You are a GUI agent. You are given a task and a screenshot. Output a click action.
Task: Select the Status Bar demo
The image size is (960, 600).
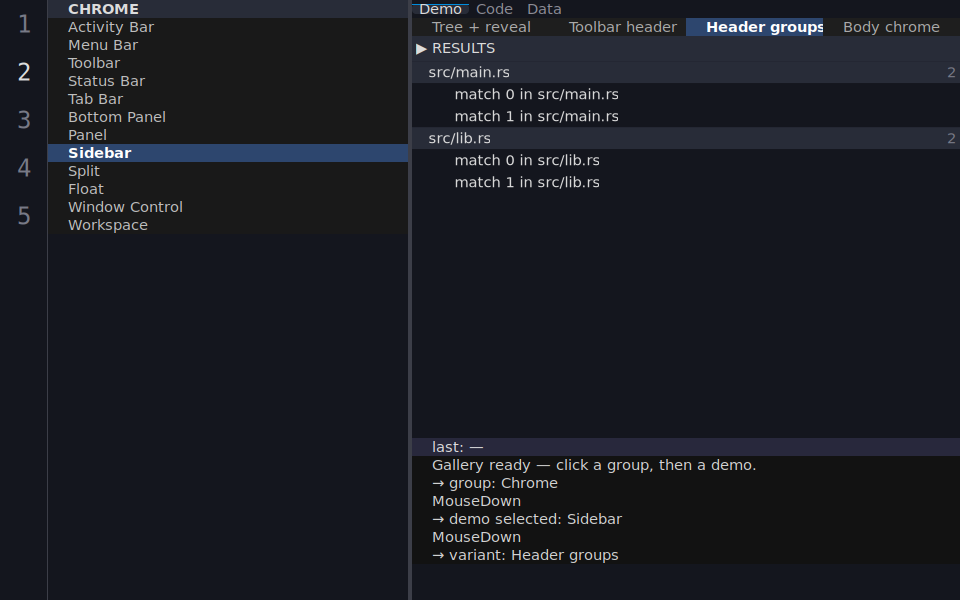(228, 81)
